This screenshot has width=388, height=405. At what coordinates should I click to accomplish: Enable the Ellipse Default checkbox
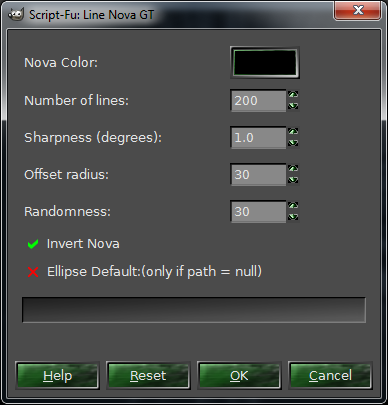[x=33, y=272]
